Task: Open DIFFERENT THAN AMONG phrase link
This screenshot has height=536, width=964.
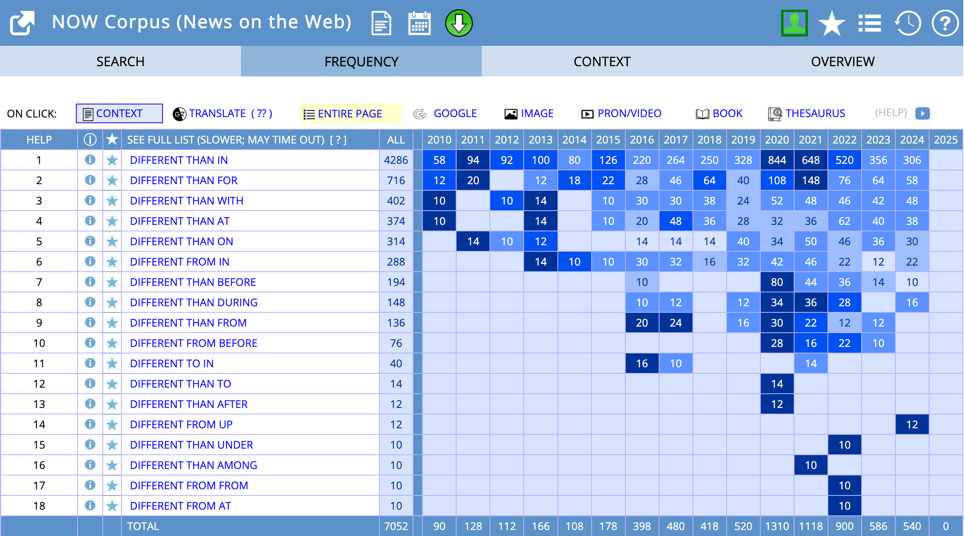Action: click(194, 465)
